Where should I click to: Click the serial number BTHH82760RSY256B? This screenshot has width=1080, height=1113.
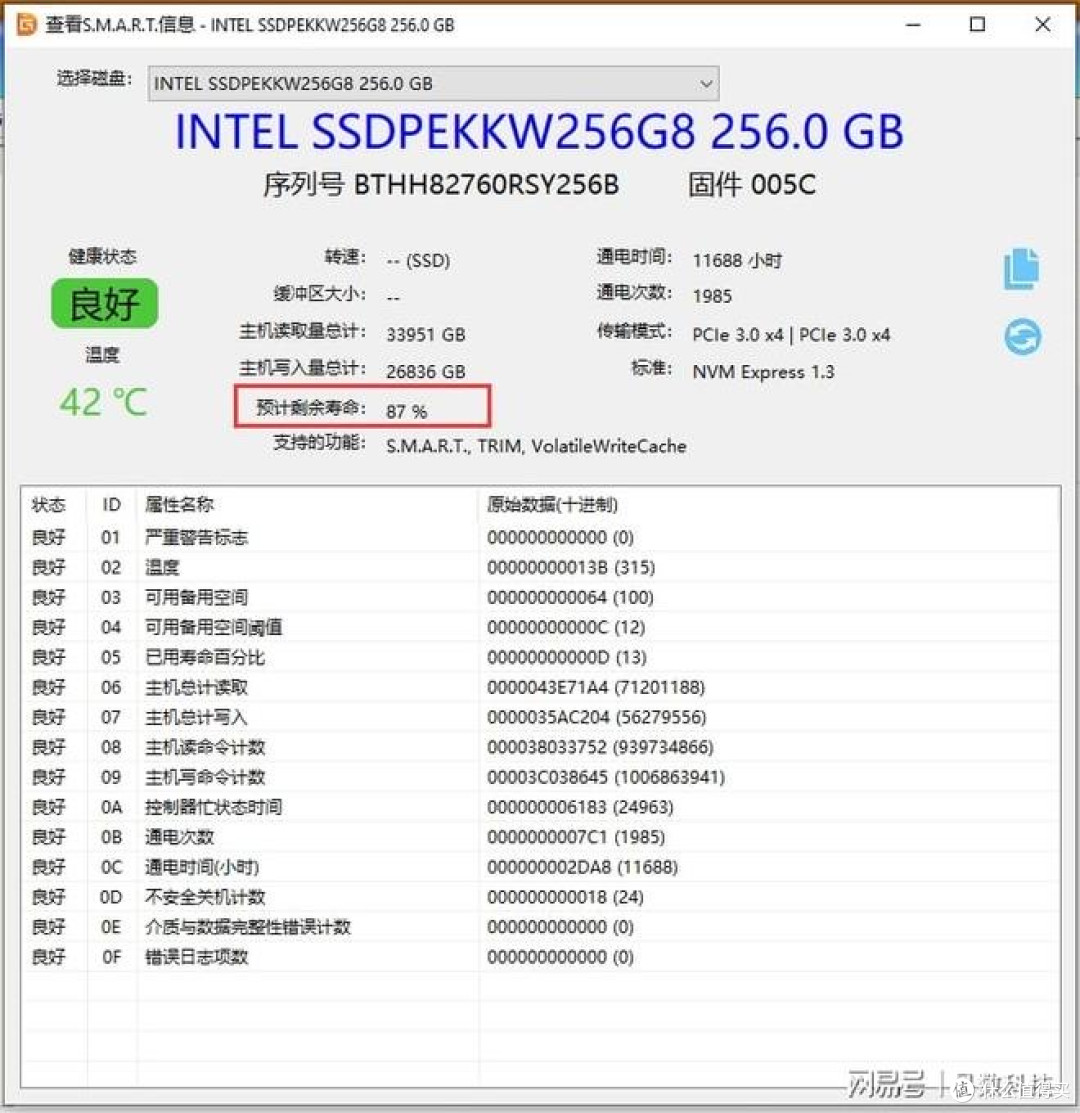pyautogui.click(x=486, y=185)
